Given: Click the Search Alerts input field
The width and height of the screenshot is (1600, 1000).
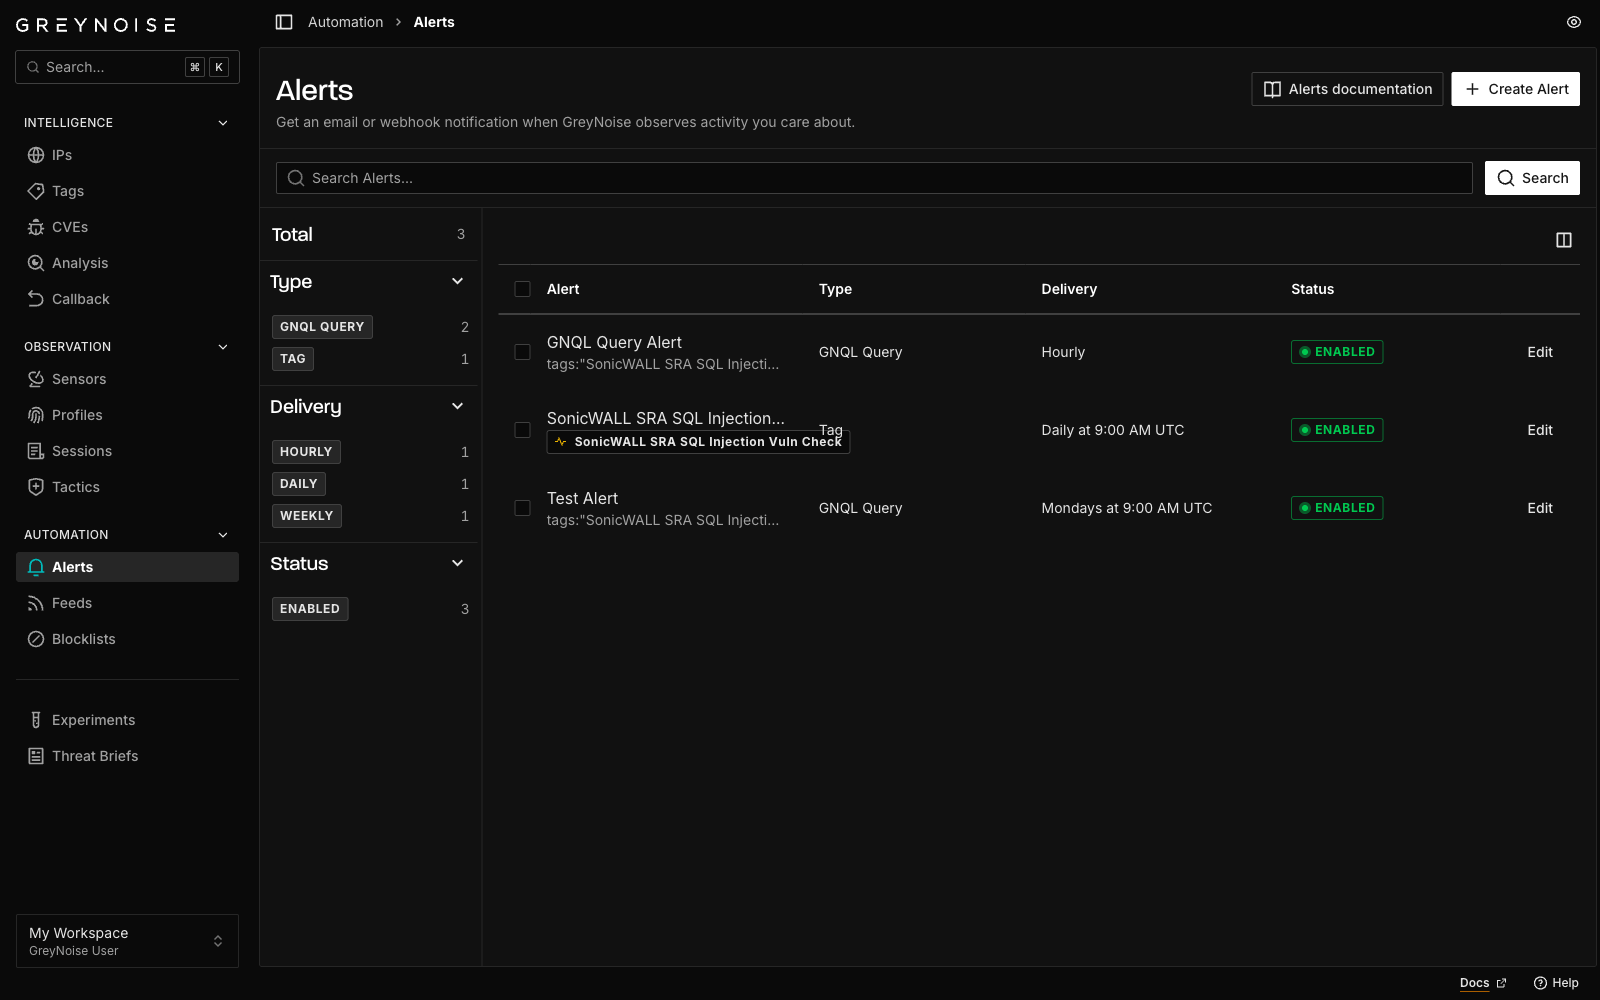Looking at the screenshot, I should pyautogui.click(x=874, y=178).
